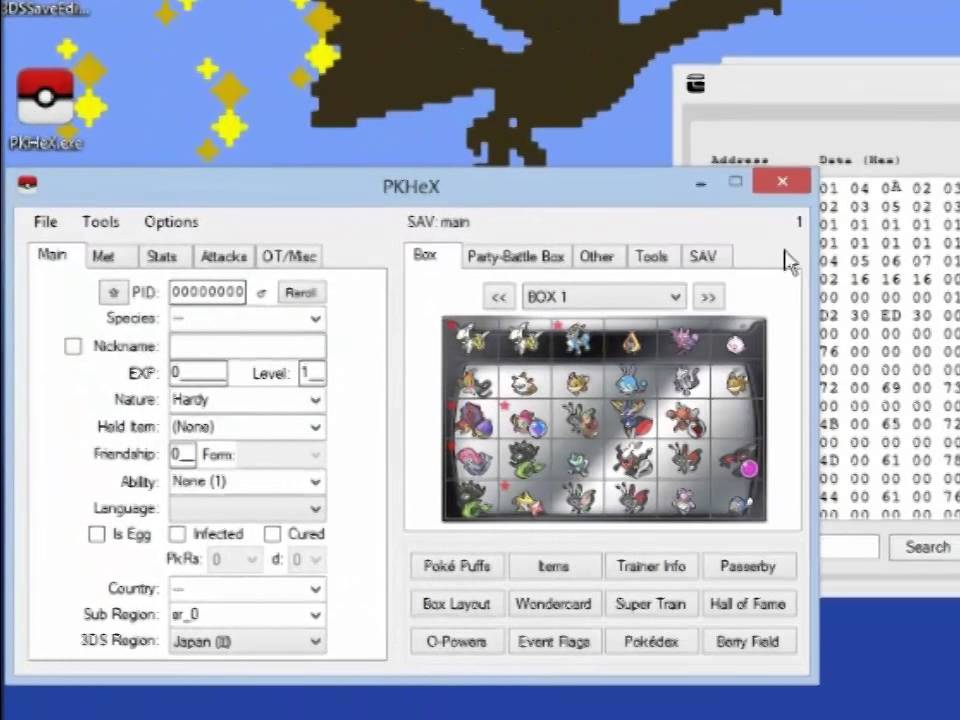The width and height of the screenshot is (960, 720).
Task: Select the purple Nidoking-like sprite in top row
Action: tap(684, 340)
